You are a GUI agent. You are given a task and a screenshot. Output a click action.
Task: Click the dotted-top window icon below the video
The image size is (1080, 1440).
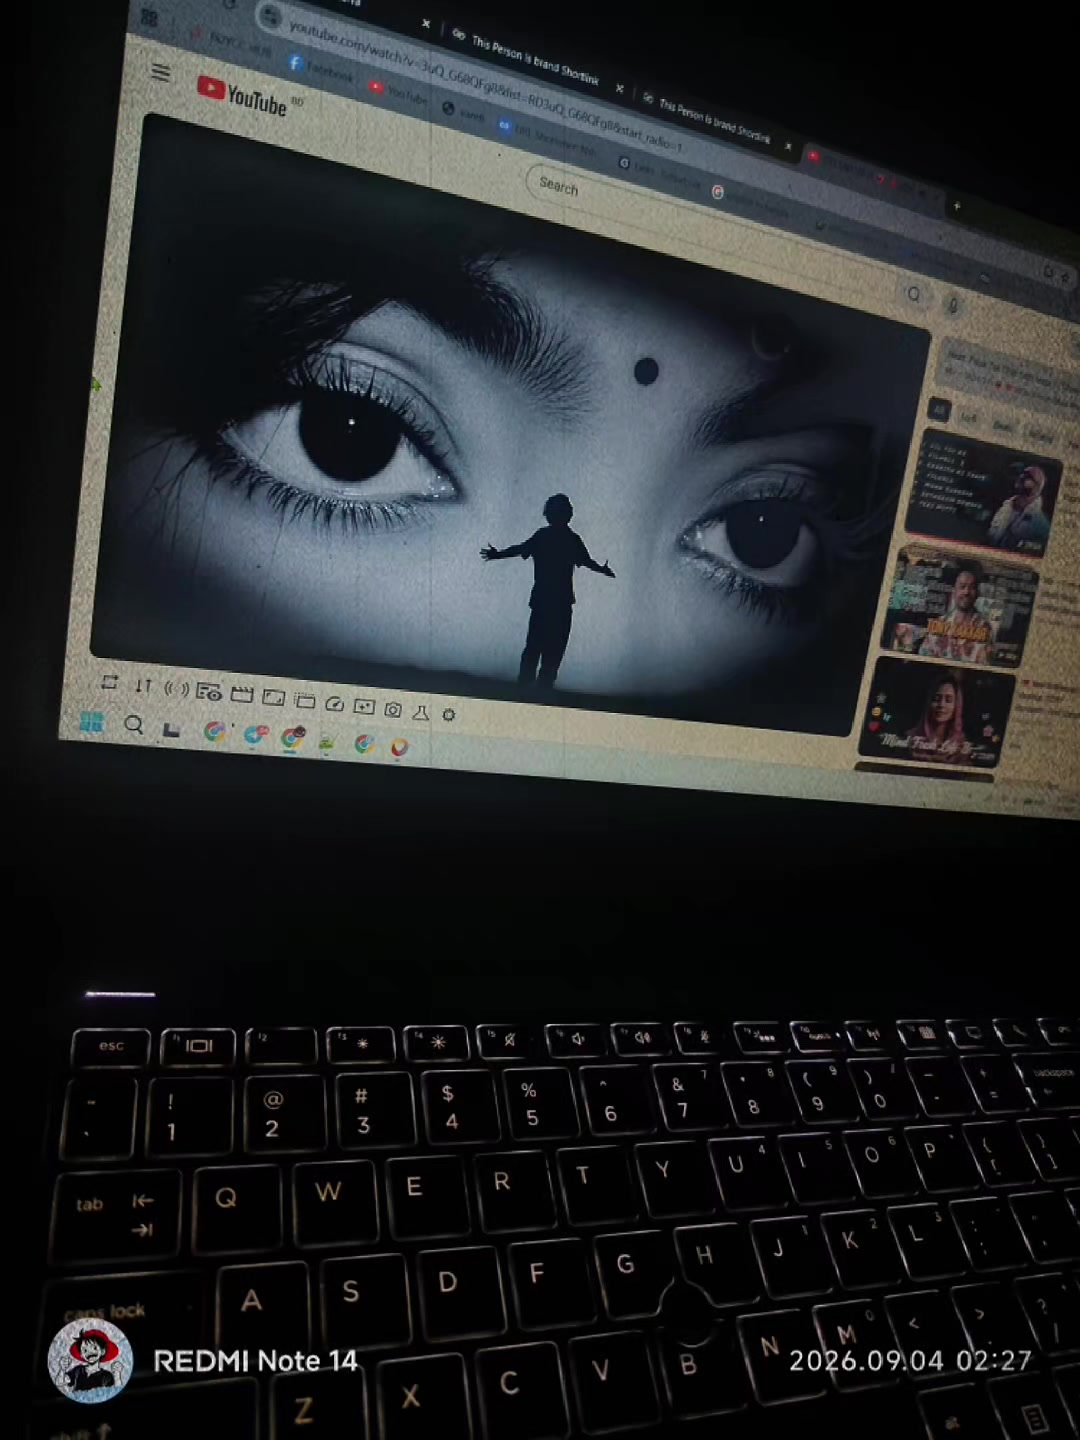pos(304,700)
